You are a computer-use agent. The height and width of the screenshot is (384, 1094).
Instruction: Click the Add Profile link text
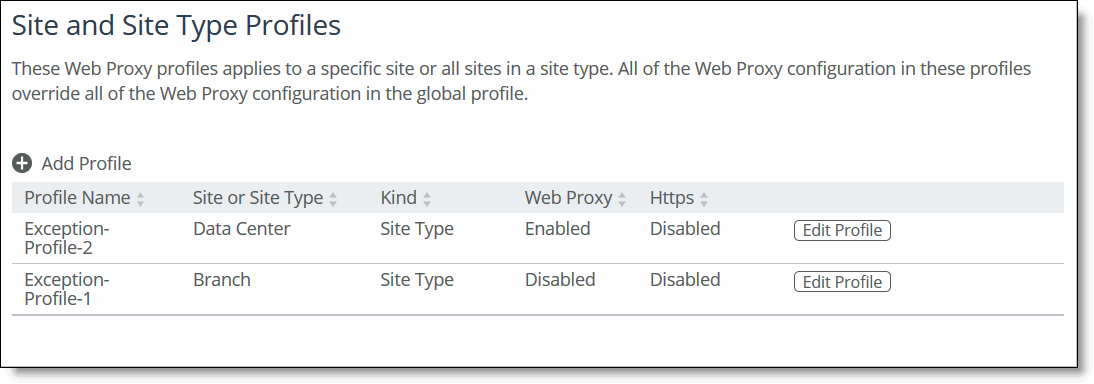(x=87, y=163)
